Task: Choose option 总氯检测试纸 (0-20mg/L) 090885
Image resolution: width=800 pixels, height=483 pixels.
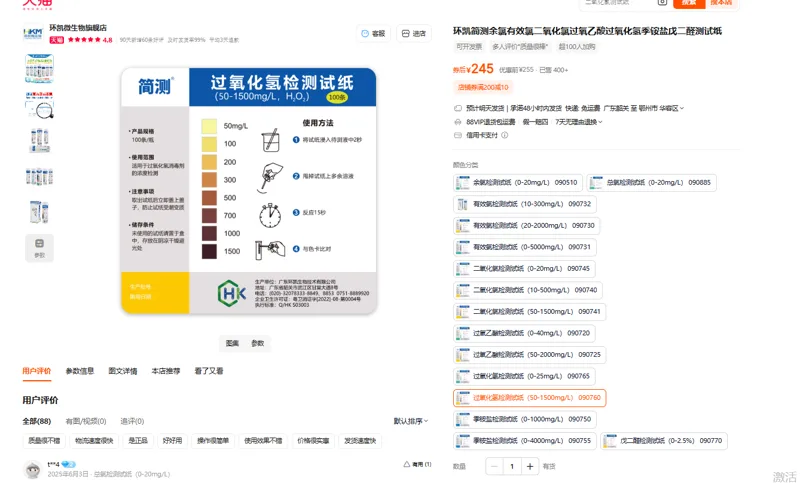Action: point(651,183)
